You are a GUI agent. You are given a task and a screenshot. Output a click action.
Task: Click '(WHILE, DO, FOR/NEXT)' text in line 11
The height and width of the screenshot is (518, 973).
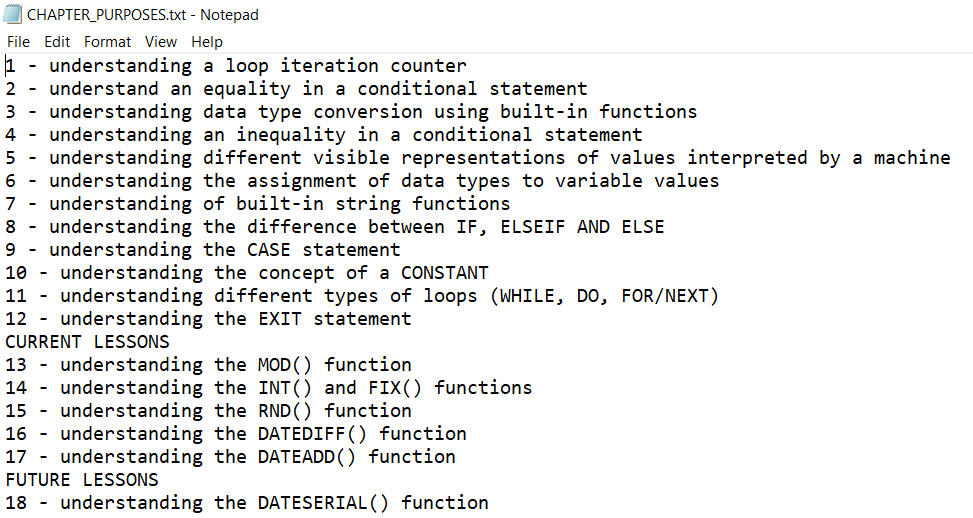point(609,296)
